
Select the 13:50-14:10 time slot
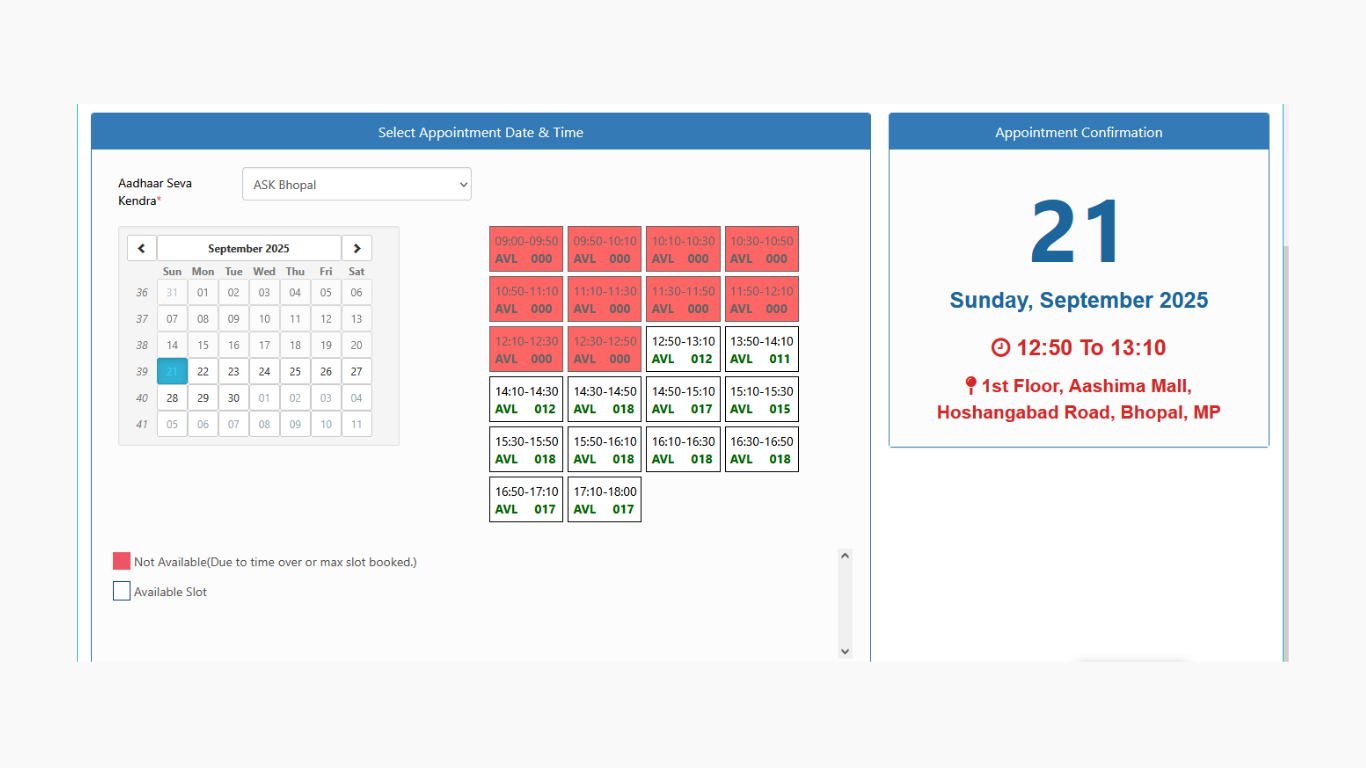point(761,349)
